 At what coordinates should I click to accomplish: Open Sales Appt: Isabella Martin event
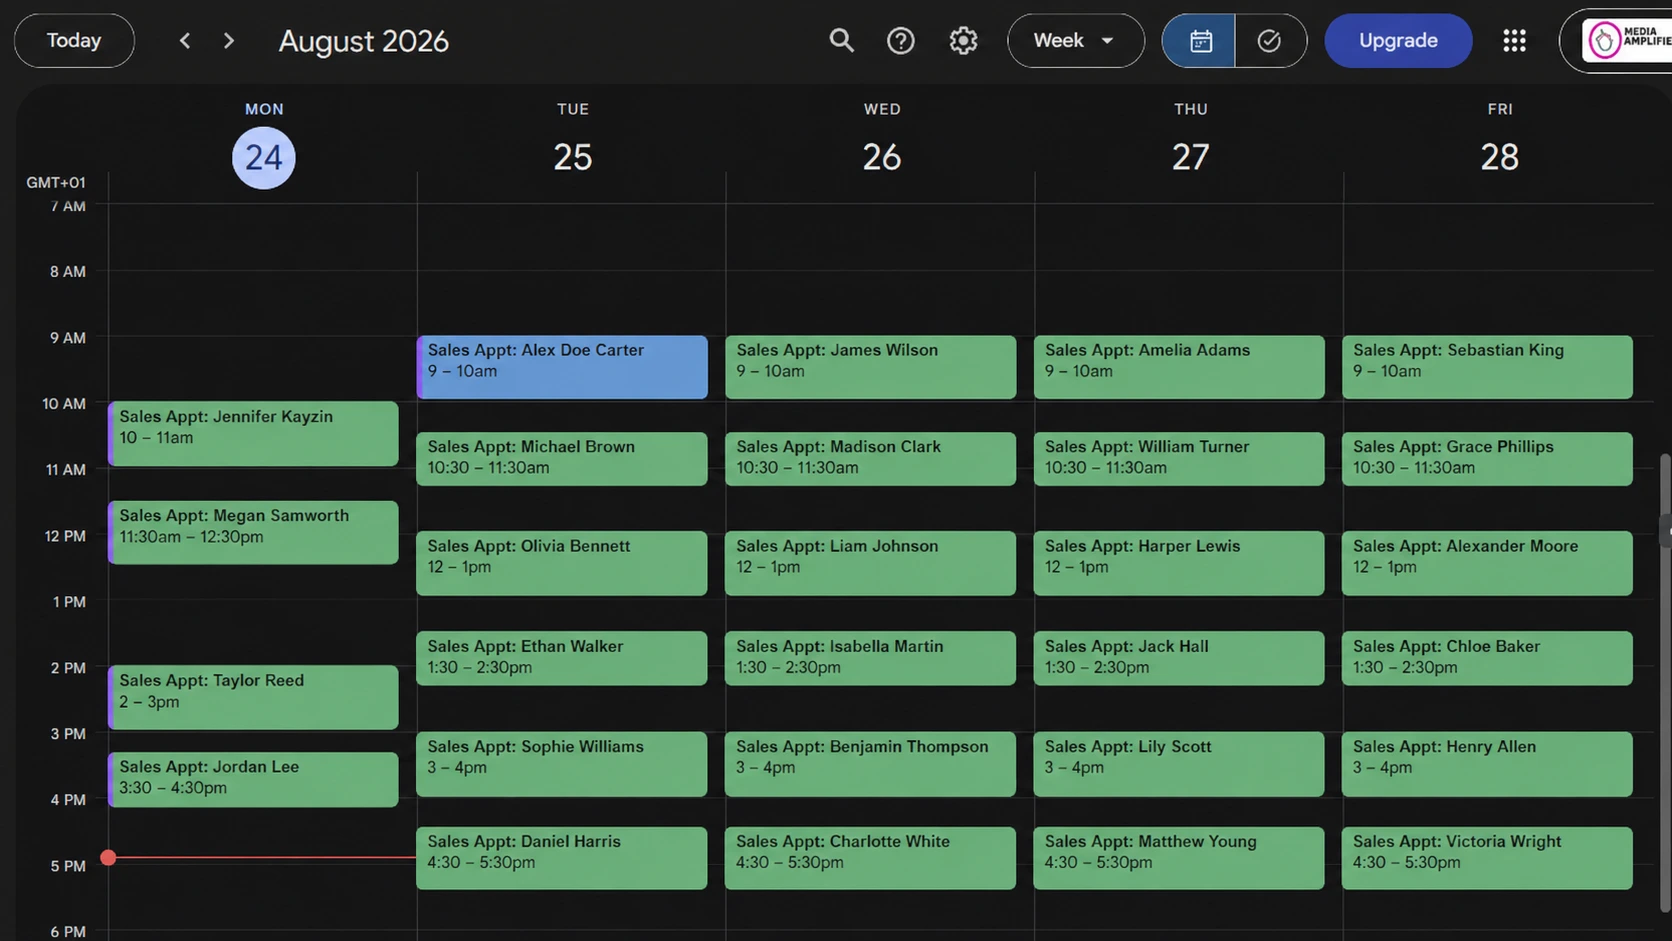click(x=871, y=658)
